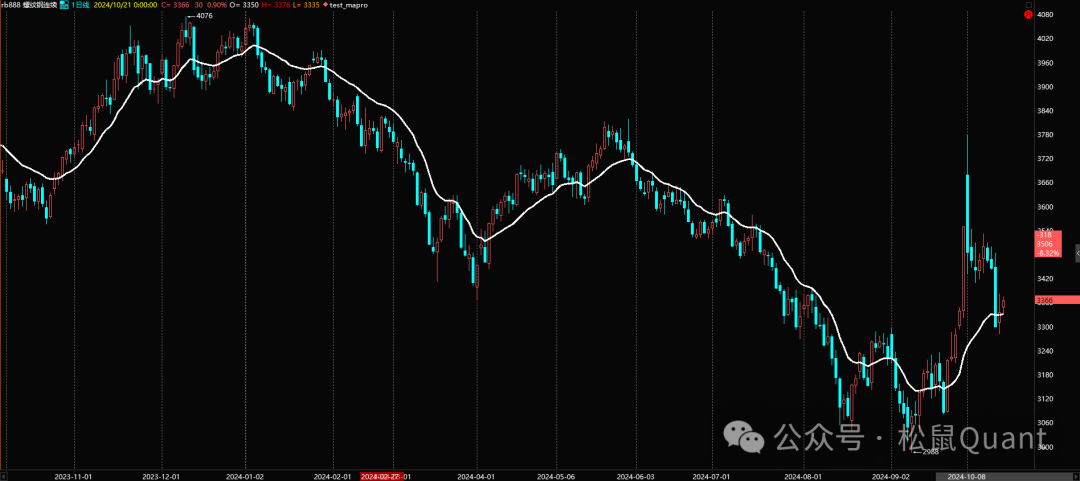Click the 4076 high price marker
The width and height of the screenshot is (1080, 481).
click(x=203, y=16)
